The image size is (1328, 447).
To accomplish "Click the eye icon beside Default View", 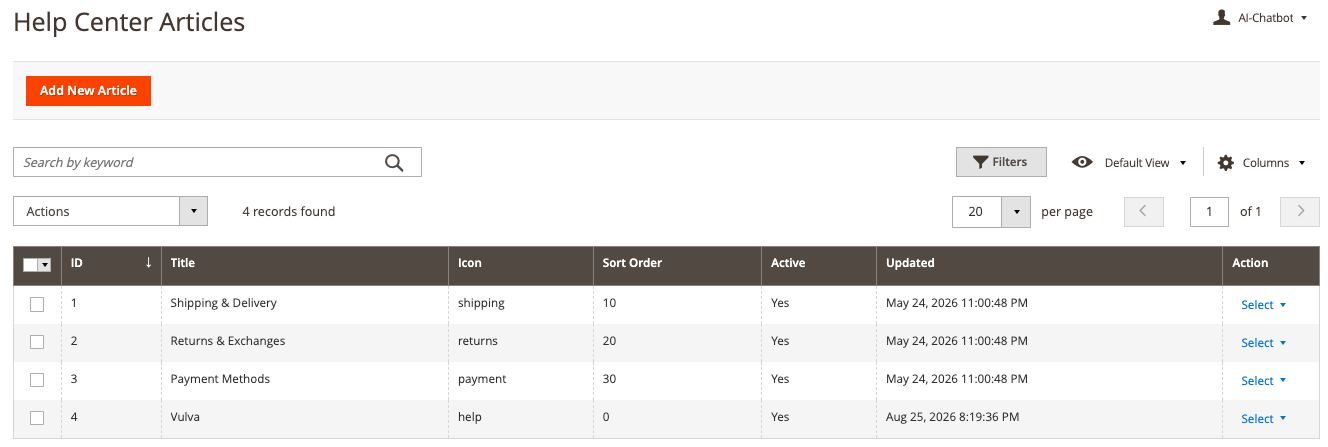I will click(x=1082, y=162).
